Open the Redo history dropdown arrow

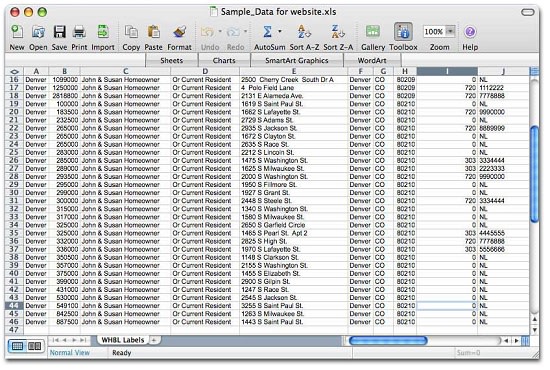(x=245, y=31)
